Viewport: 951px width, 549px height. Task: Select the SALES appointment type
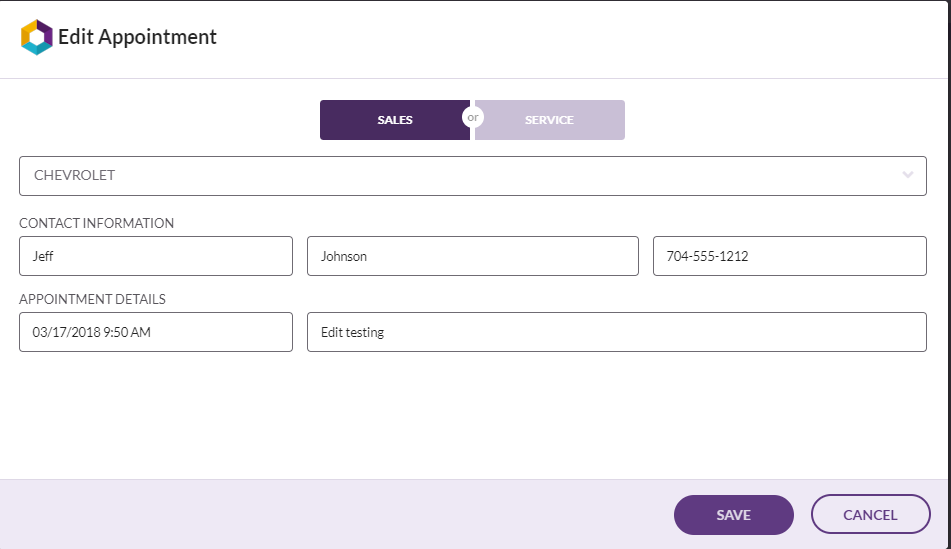(x=395, y=120)
